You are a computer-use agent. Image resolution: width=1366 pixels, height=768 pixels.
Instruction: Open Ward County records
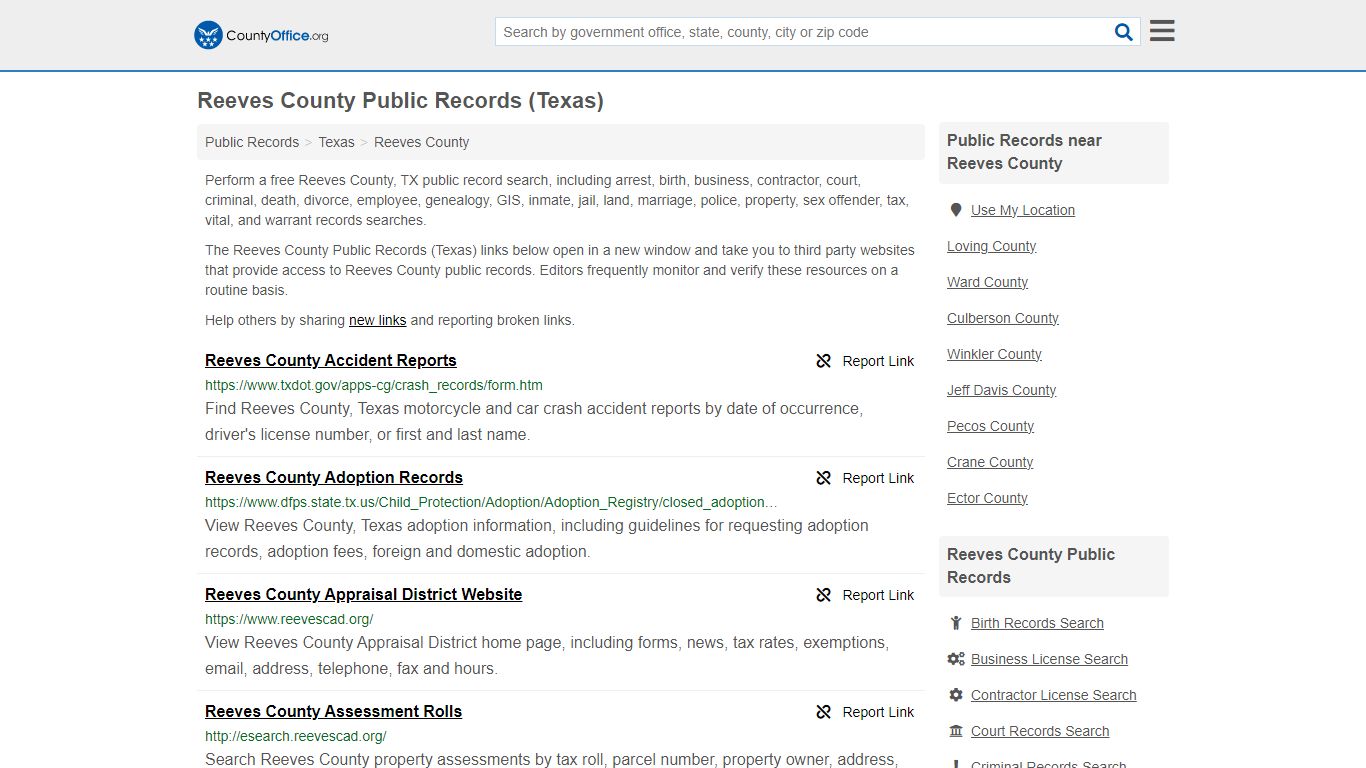coord(987,282)
